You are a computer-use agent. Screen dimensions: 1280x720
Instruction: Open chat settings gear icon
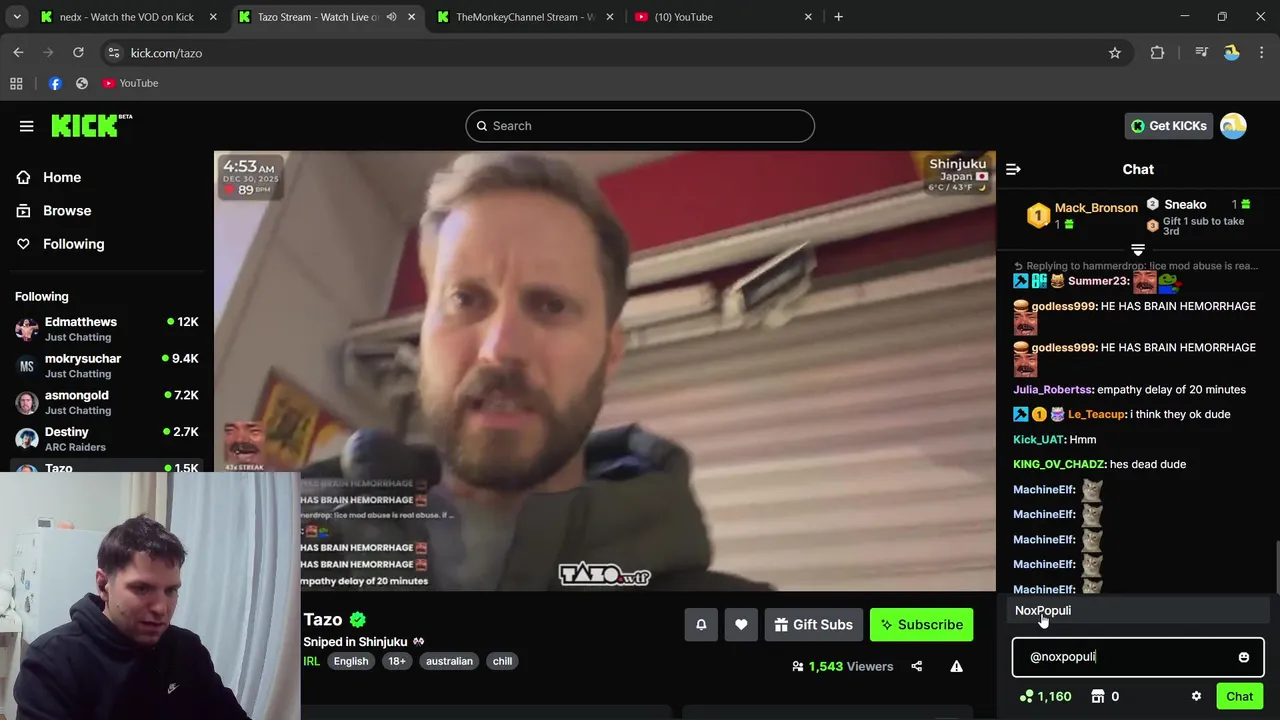(x=1196, y=697)
